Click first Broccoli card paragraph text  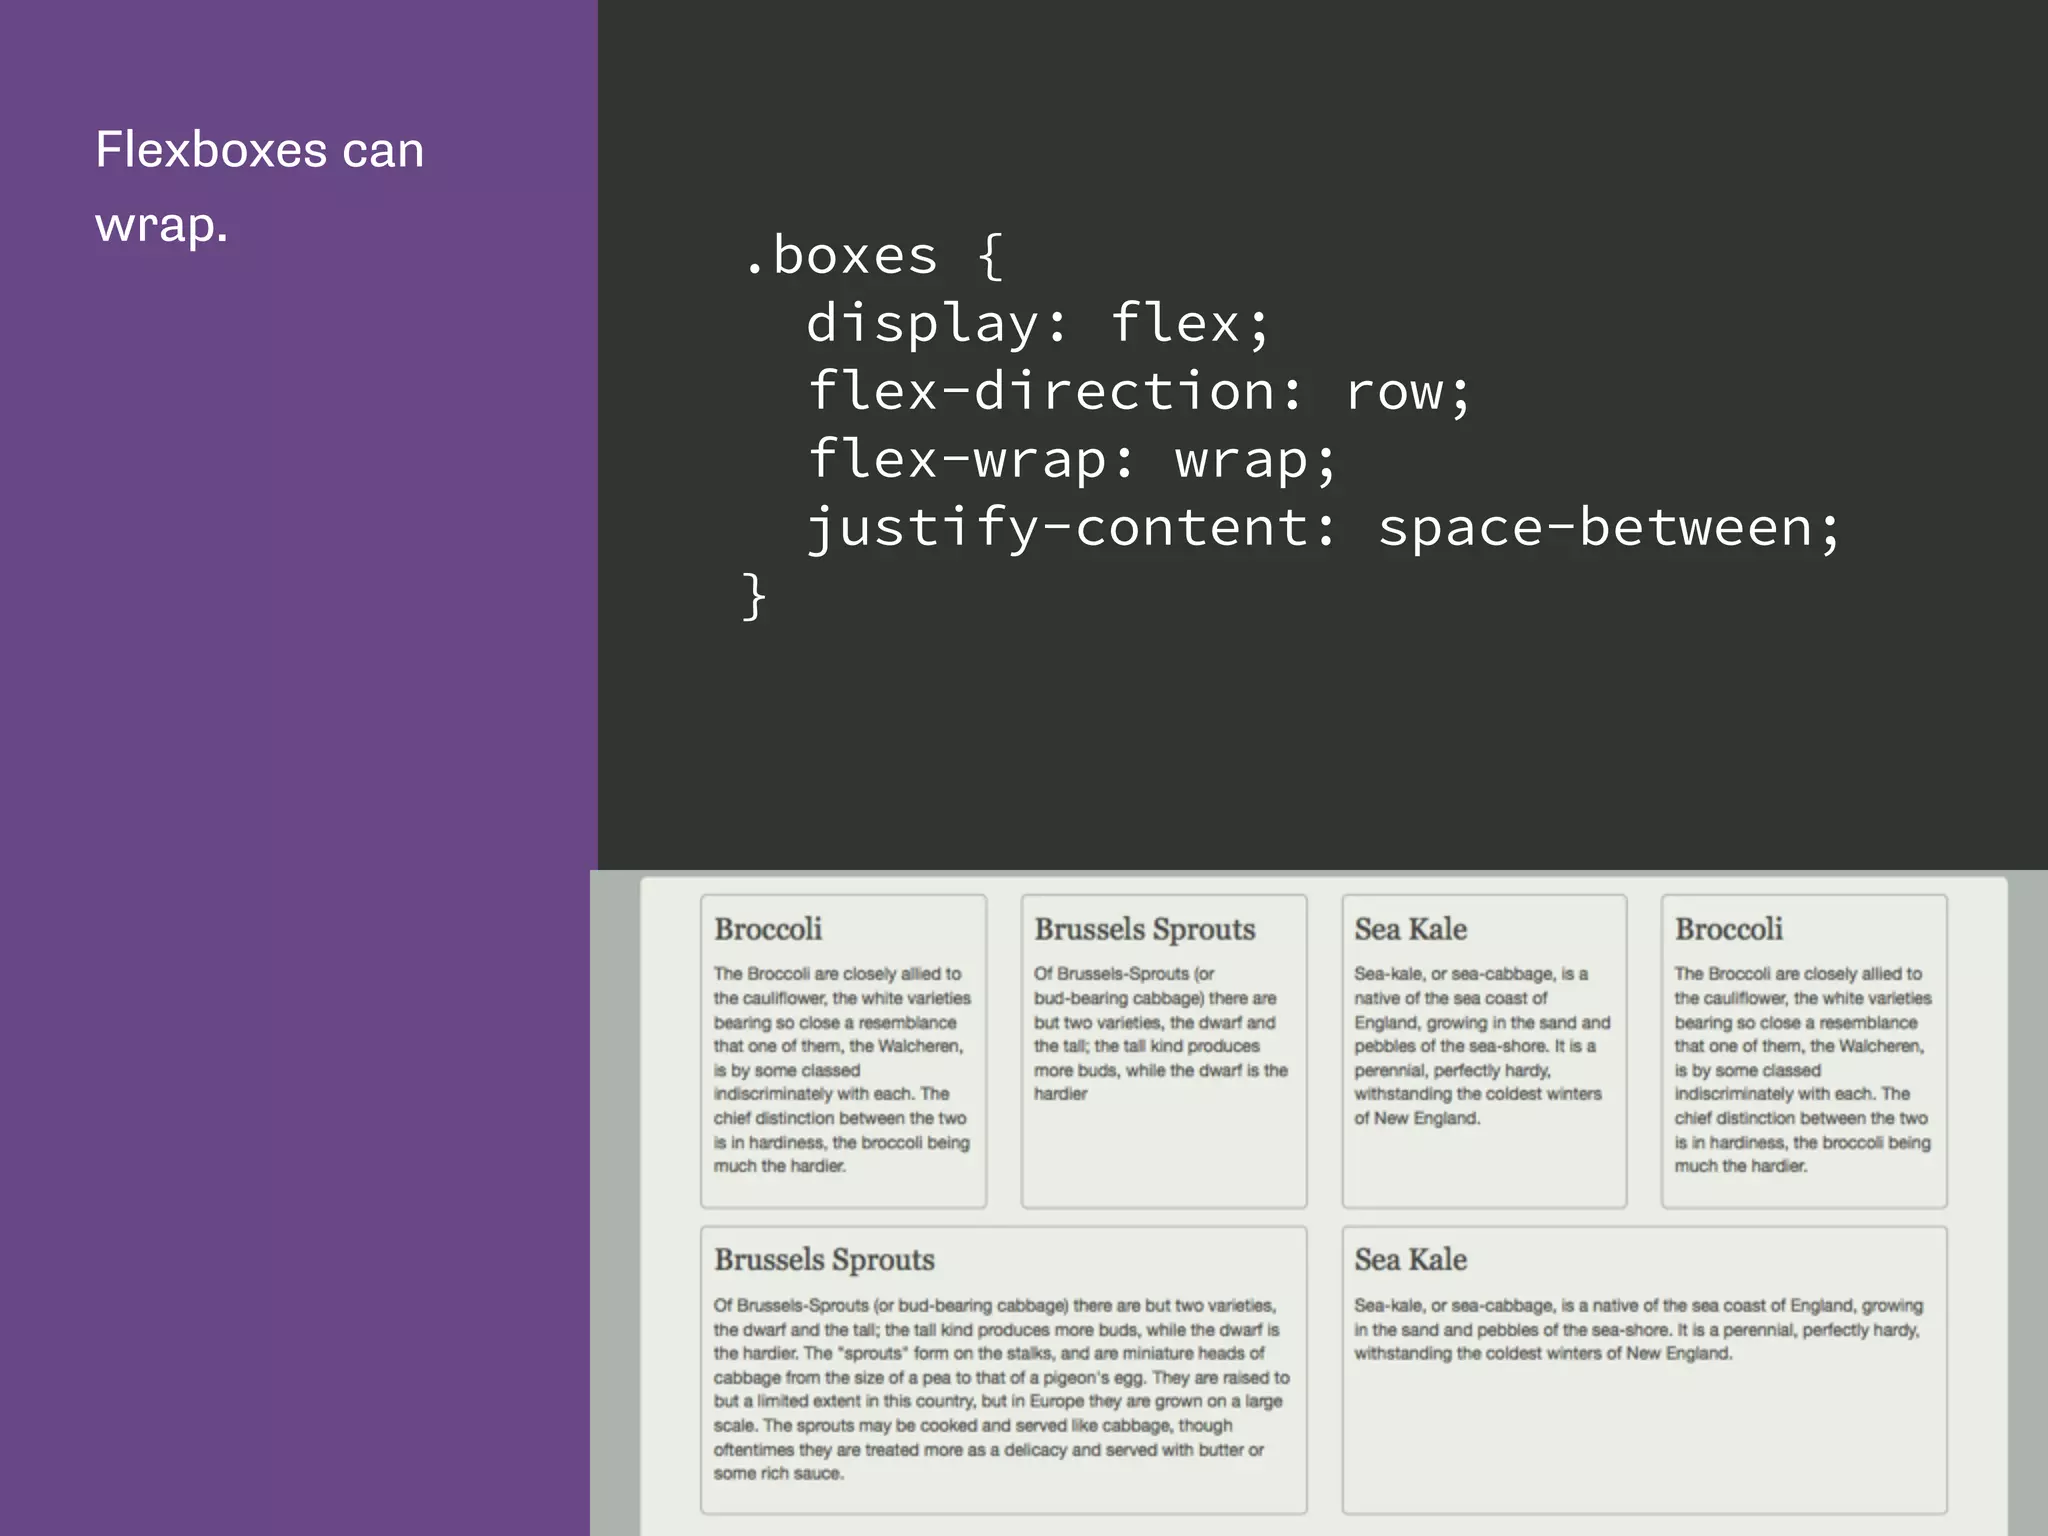pos(841,1070)
